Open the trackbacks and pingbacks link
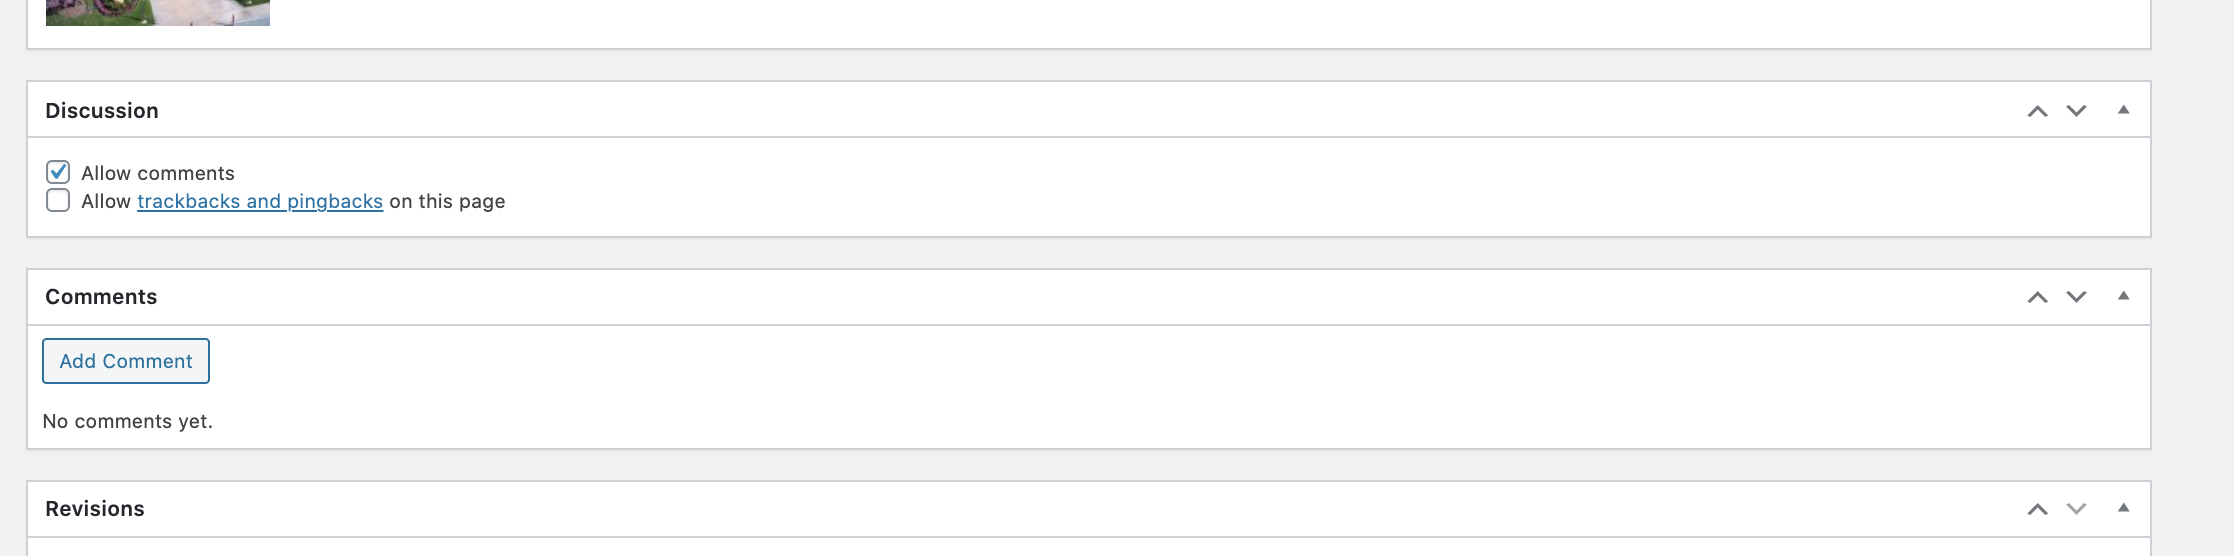The image size is (2234, 556). pyautogui.click(x=260, y=201)
